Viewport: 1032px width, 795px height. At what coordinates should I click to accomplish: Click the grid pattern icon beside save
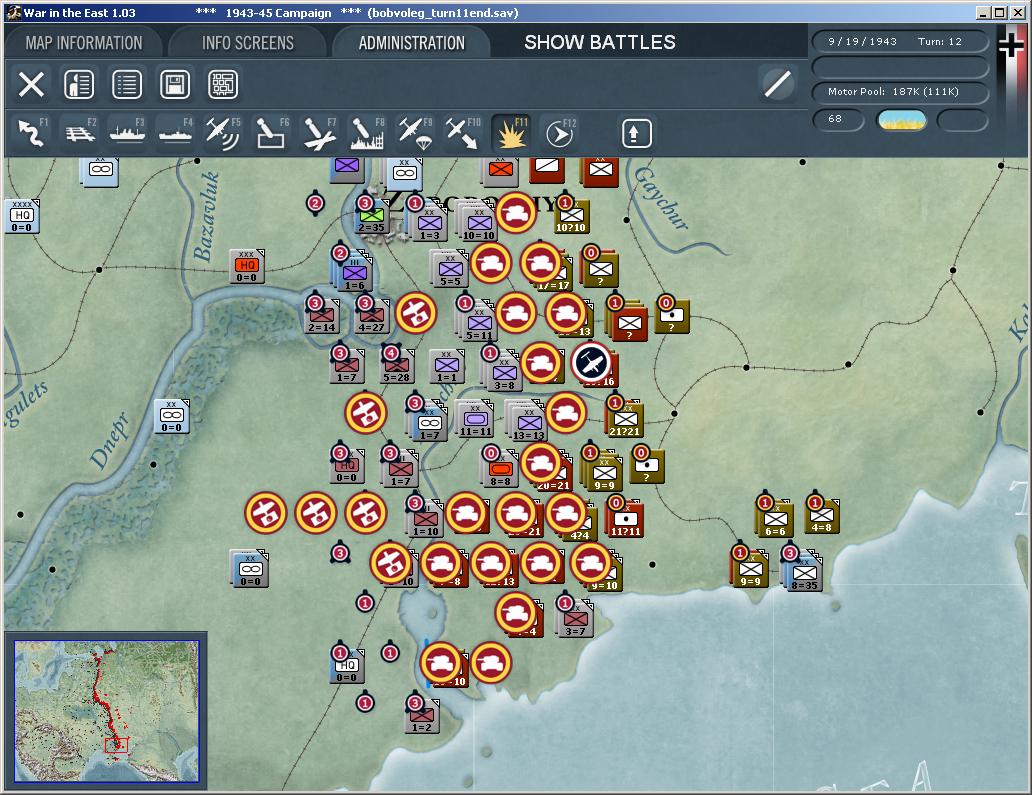click(223, 84)
